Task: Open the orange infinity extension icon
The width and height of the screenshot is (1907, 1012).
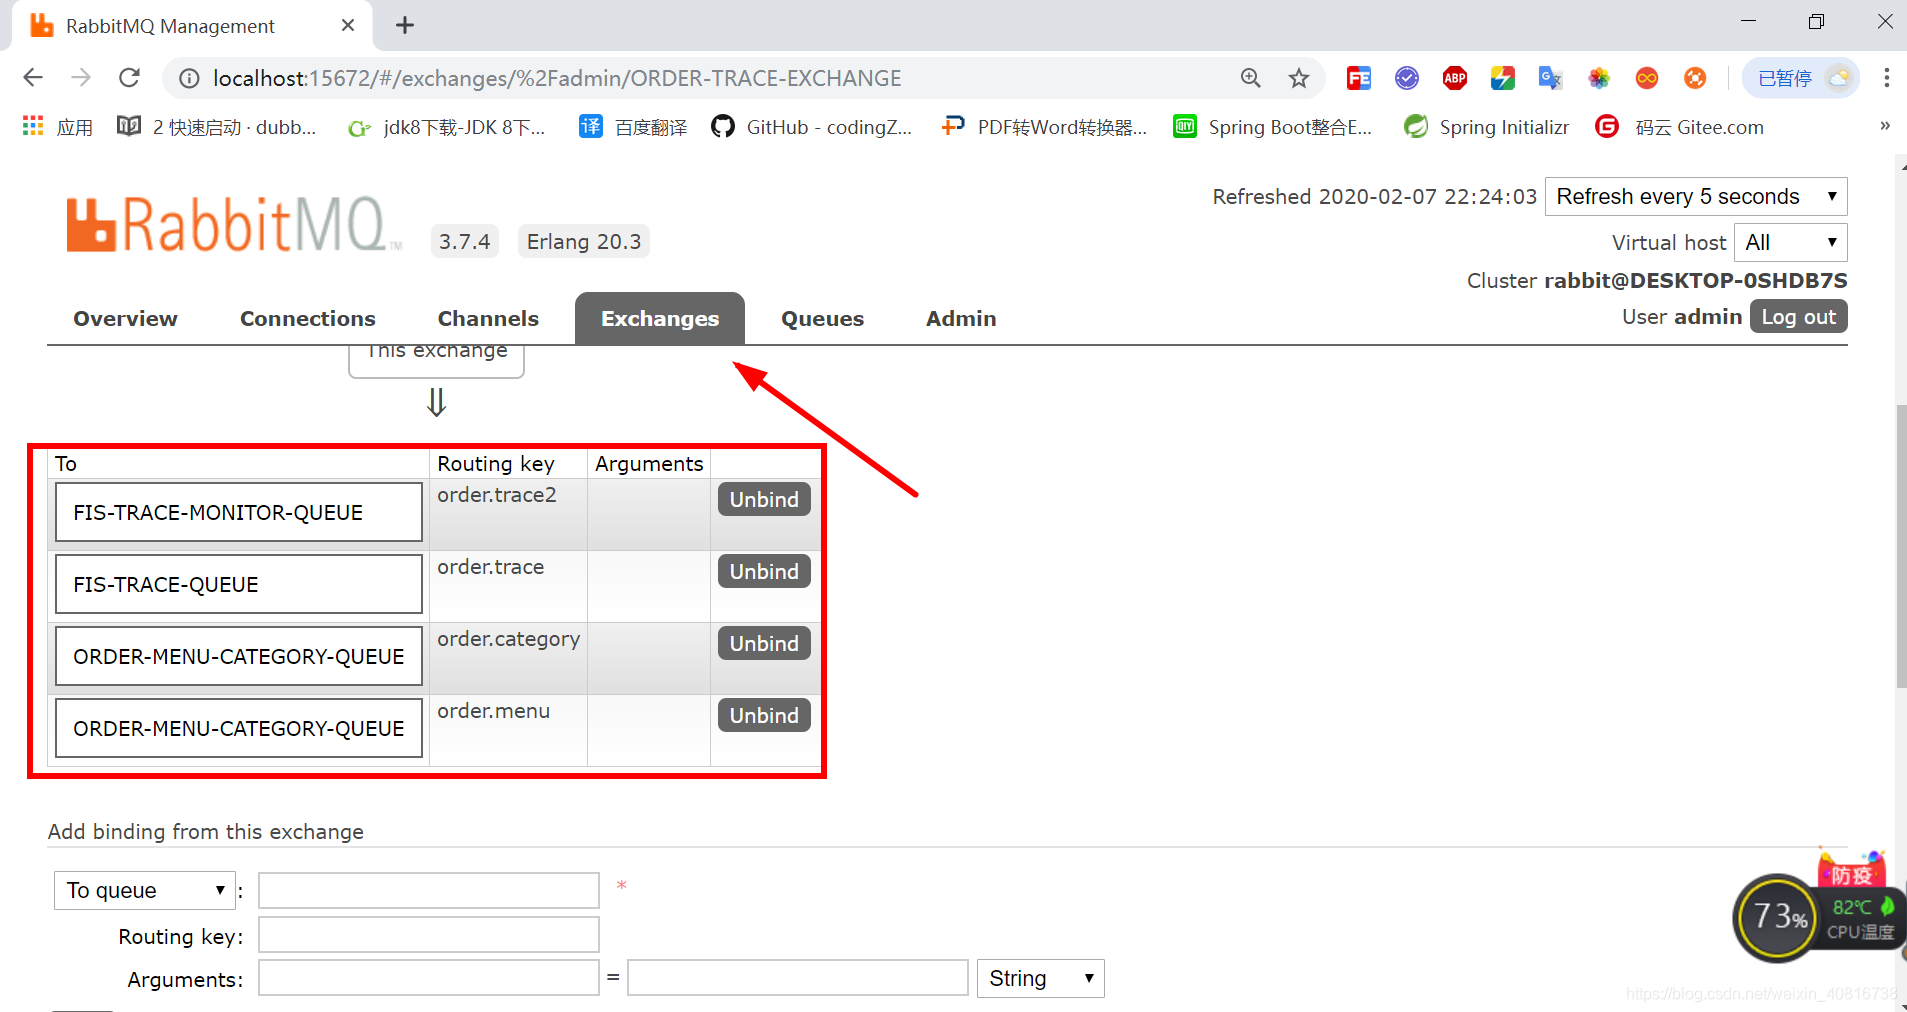Action: tap(1646, 78)
